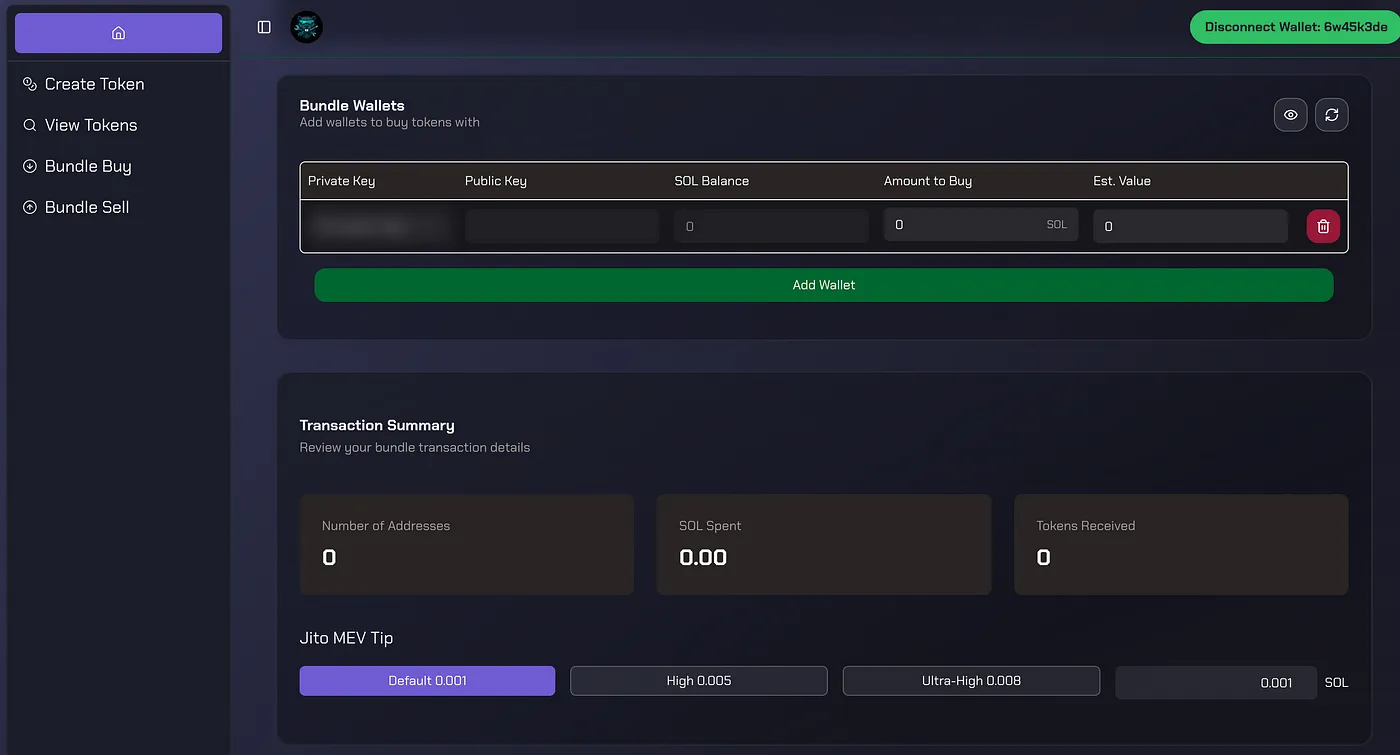Open Create Token page
Viewport: 1400px width, 755px height.
[x=84, y=84]
